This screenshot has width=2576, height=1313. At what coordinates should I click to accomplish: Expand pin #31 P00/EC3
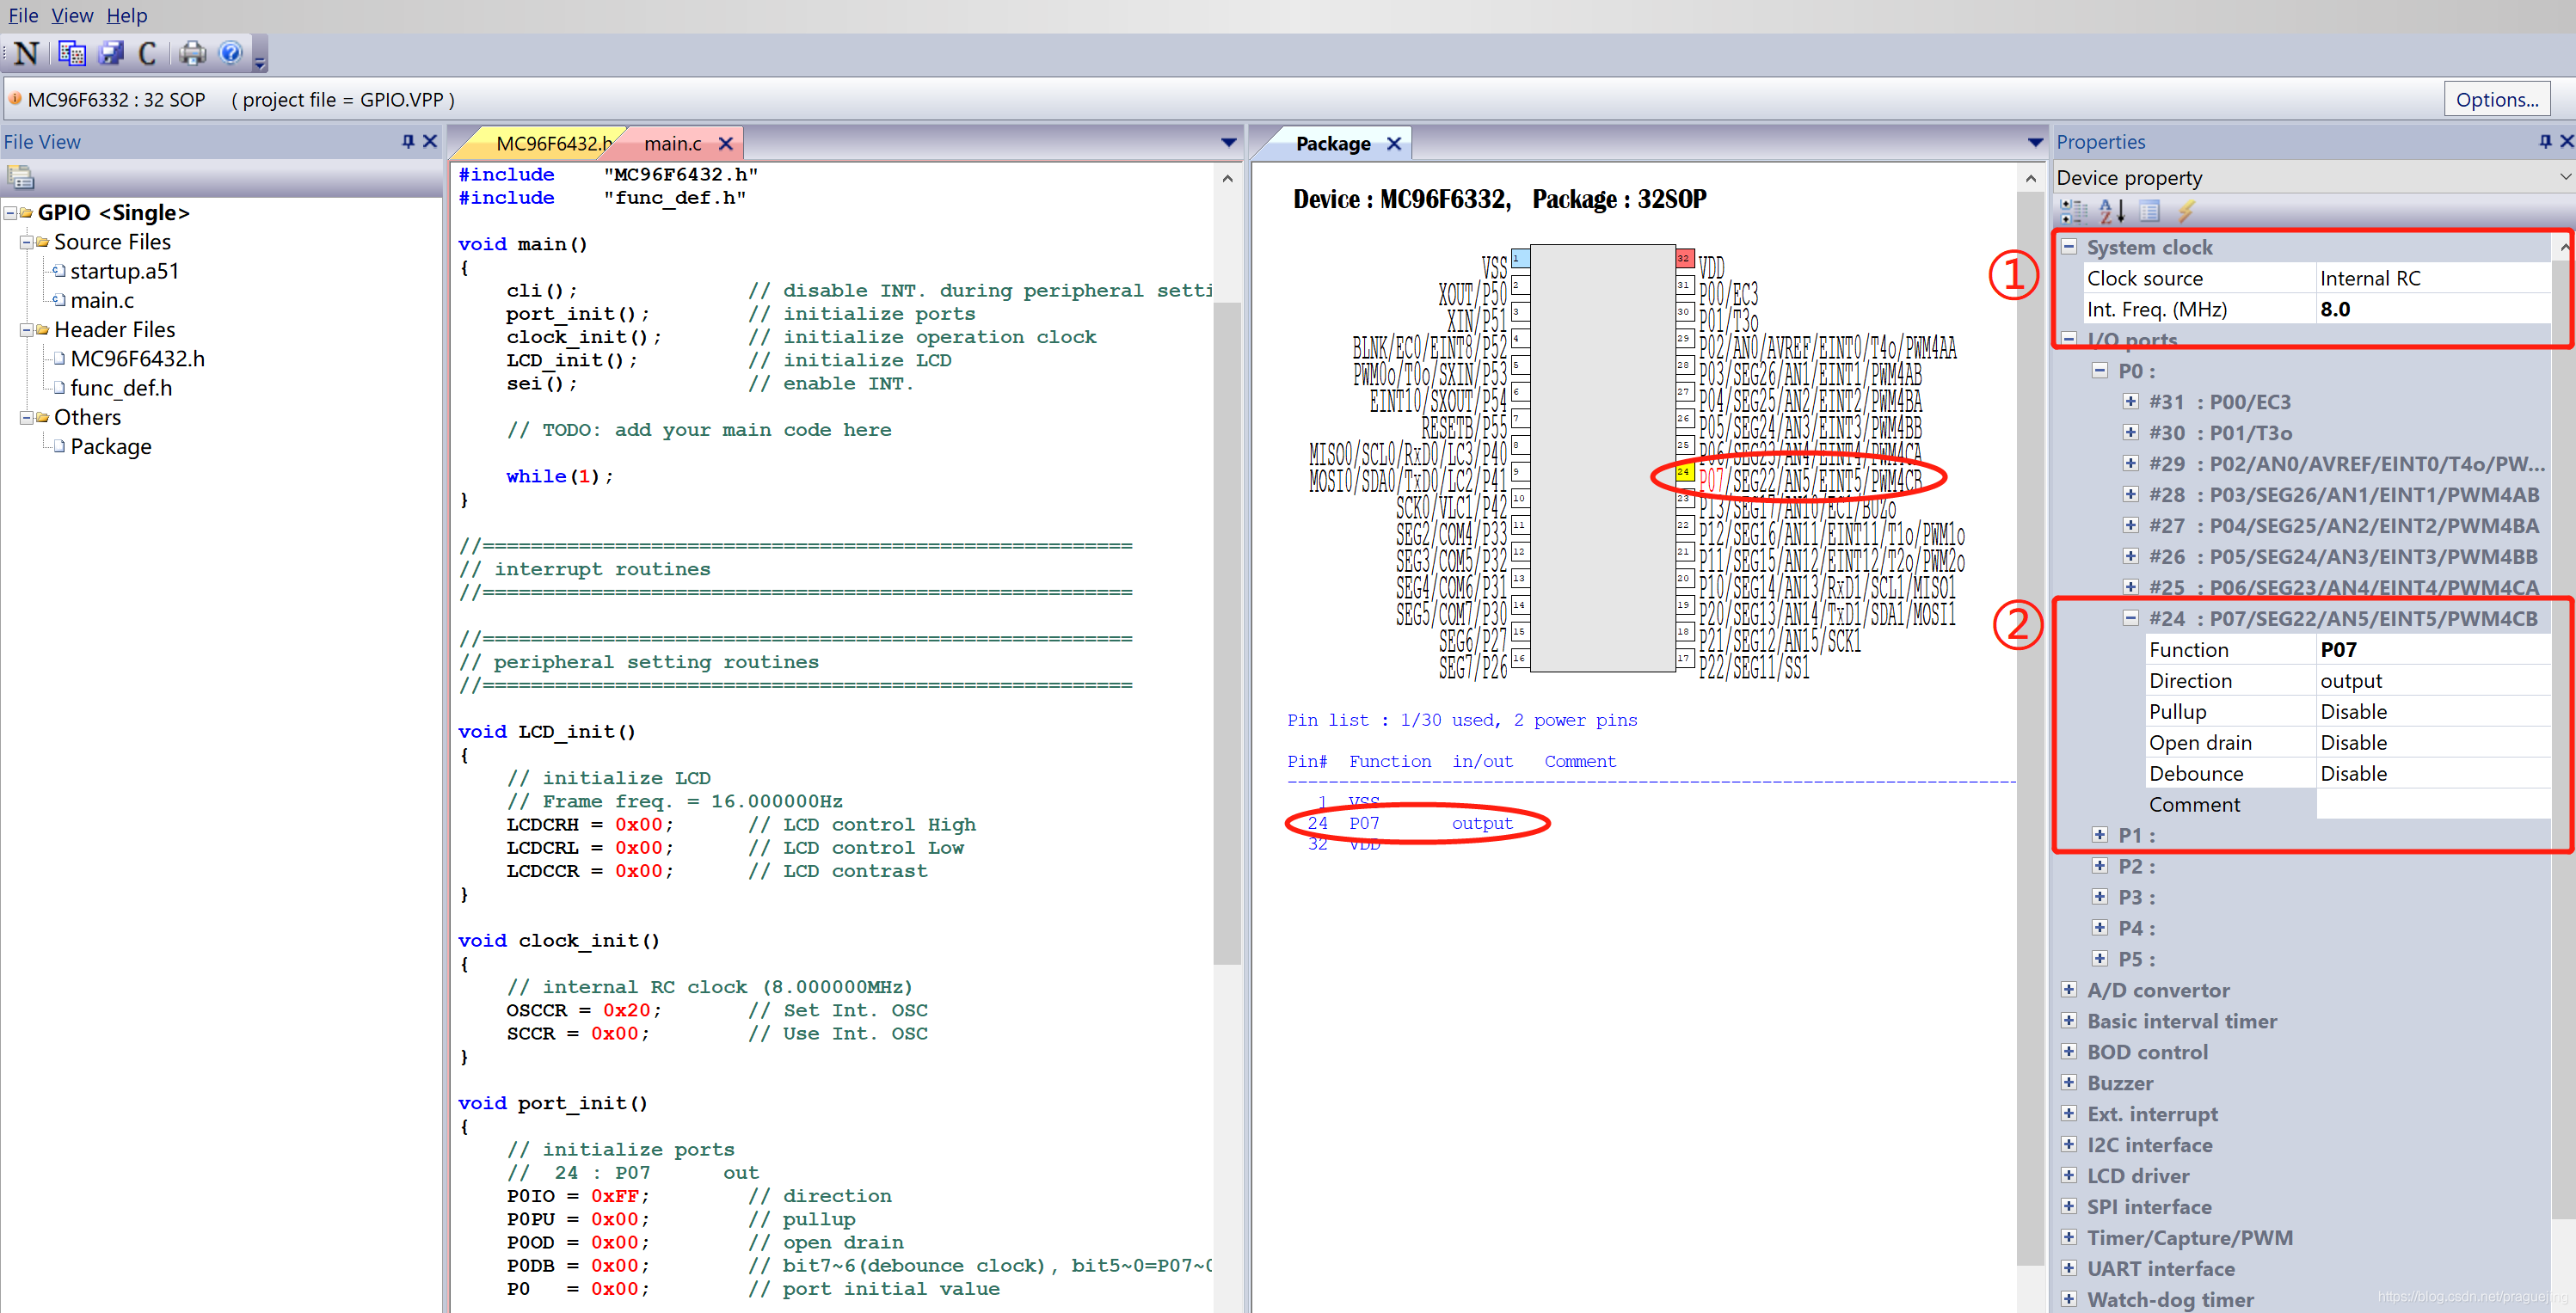coord(2131,402)
